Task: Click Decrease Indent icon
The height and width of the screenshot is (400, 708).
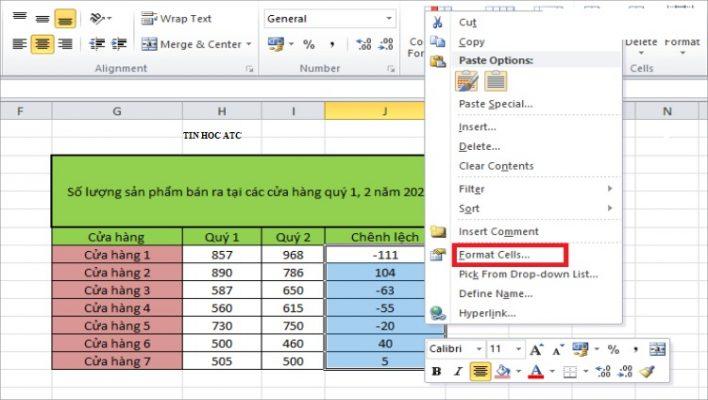Action: [x=97, y=44]
